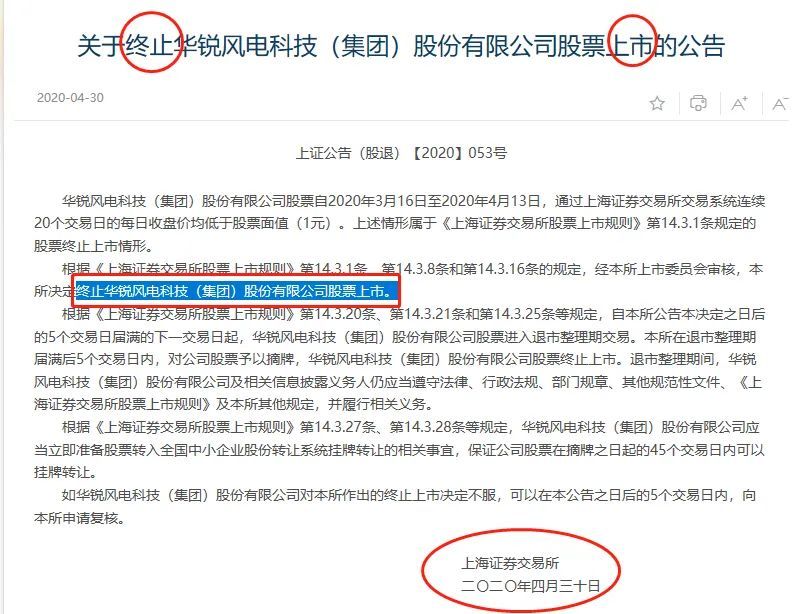Click the star favorite icon
794x614 pixels.
coord(657,103)
